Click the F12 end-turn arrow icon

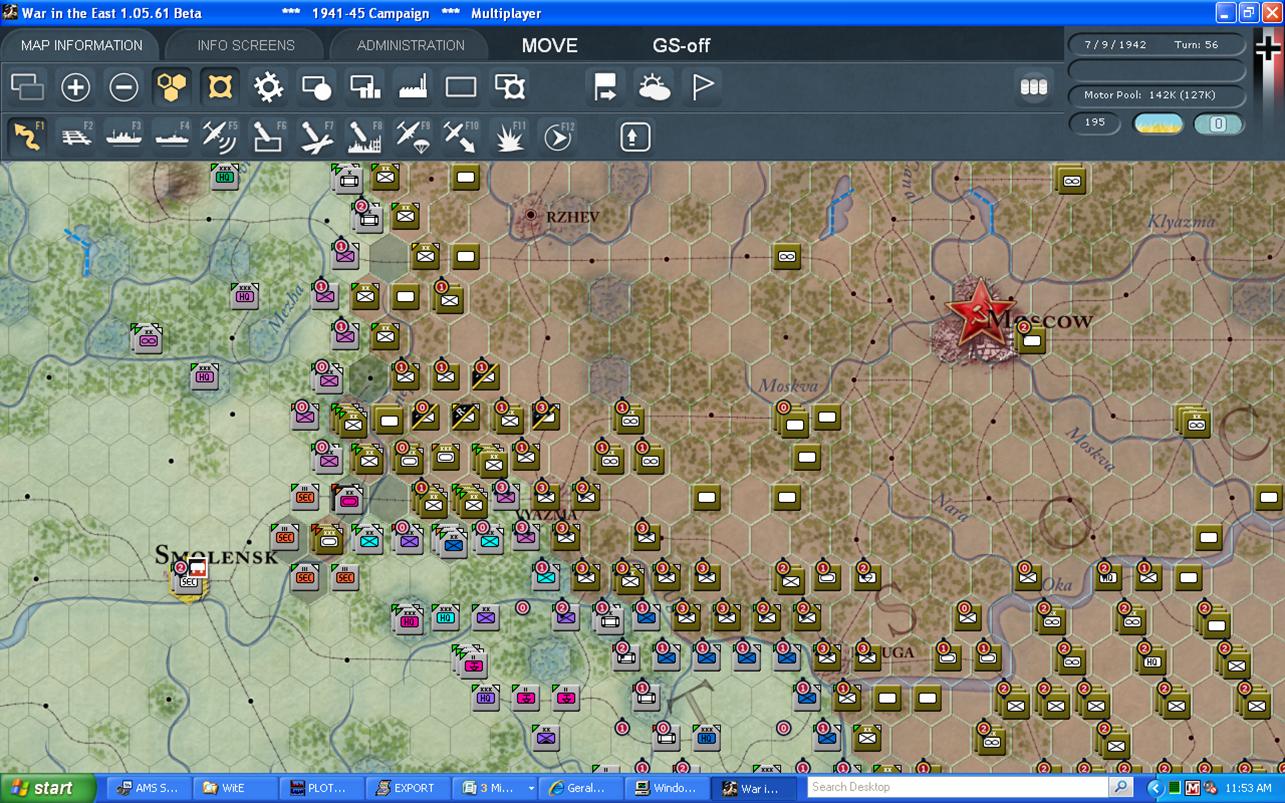pyautogui.click(x=557, y=137)
